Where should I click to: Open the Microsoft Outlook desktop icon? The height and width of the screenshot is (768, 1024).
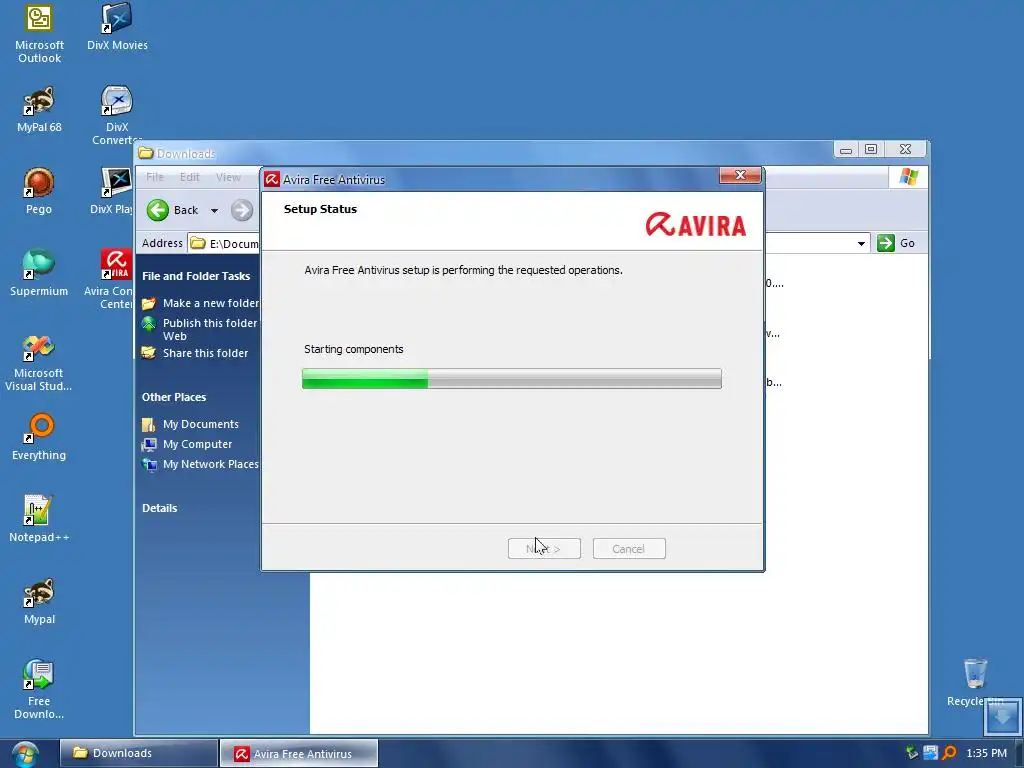point(39,34)
